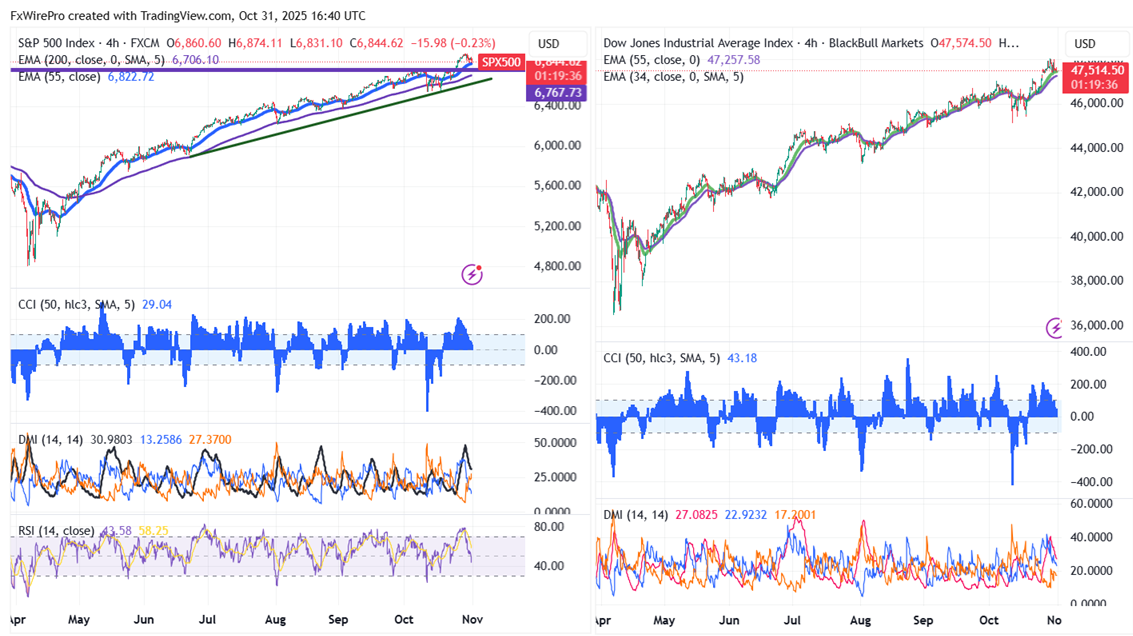Click the lightning replay icon on S&P chart

pyautogui.click(x=472, y=275)
